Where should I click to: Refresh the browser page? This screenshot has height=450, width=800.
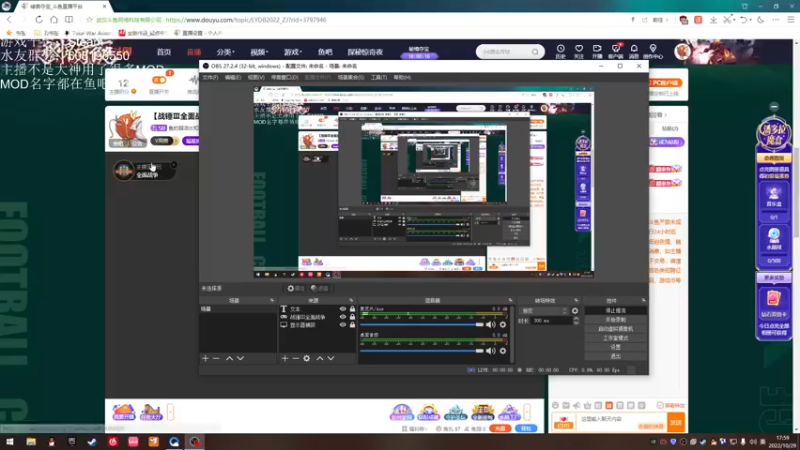39,19
